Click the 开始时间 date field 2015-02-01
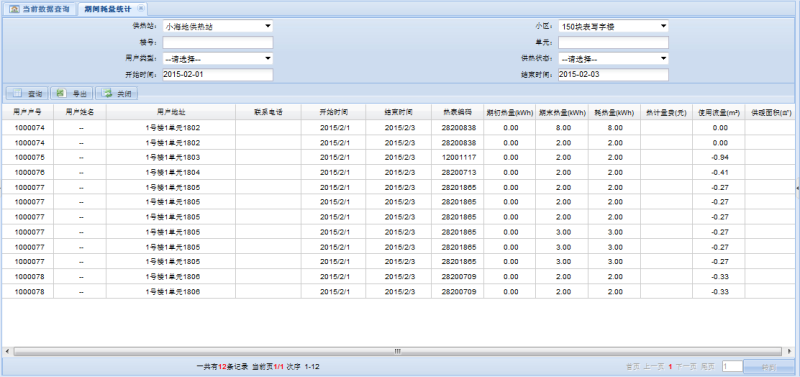The height and width of the screenshot is (377, 800). 218,74
